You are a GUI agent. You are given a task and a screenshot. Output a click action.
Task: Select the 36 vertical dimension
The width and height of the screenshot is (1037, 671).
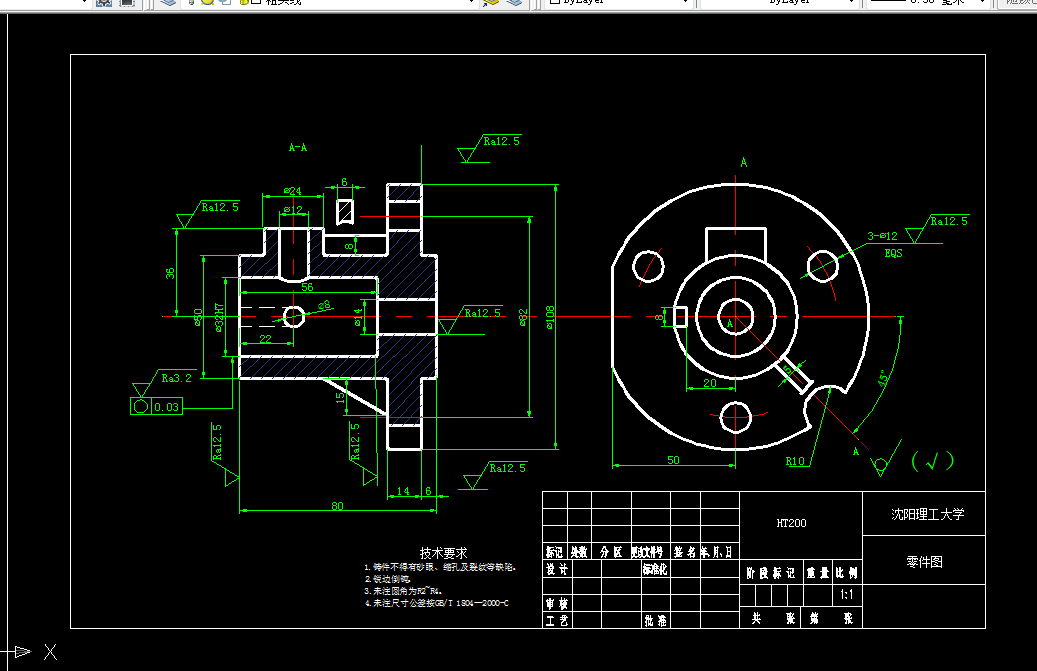pyautogui.click(x=170, y=273)
